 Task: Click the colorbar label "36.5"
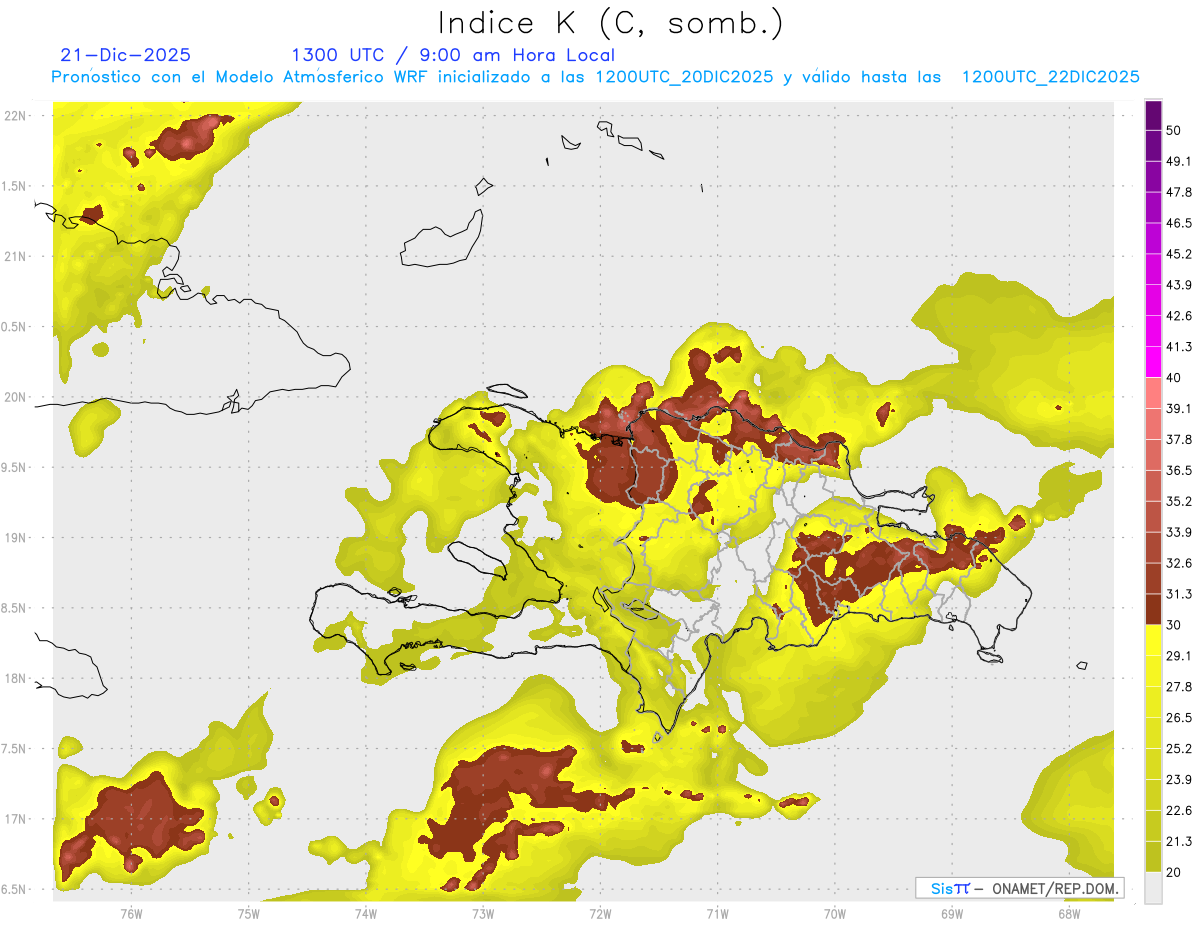[1179, 470]
